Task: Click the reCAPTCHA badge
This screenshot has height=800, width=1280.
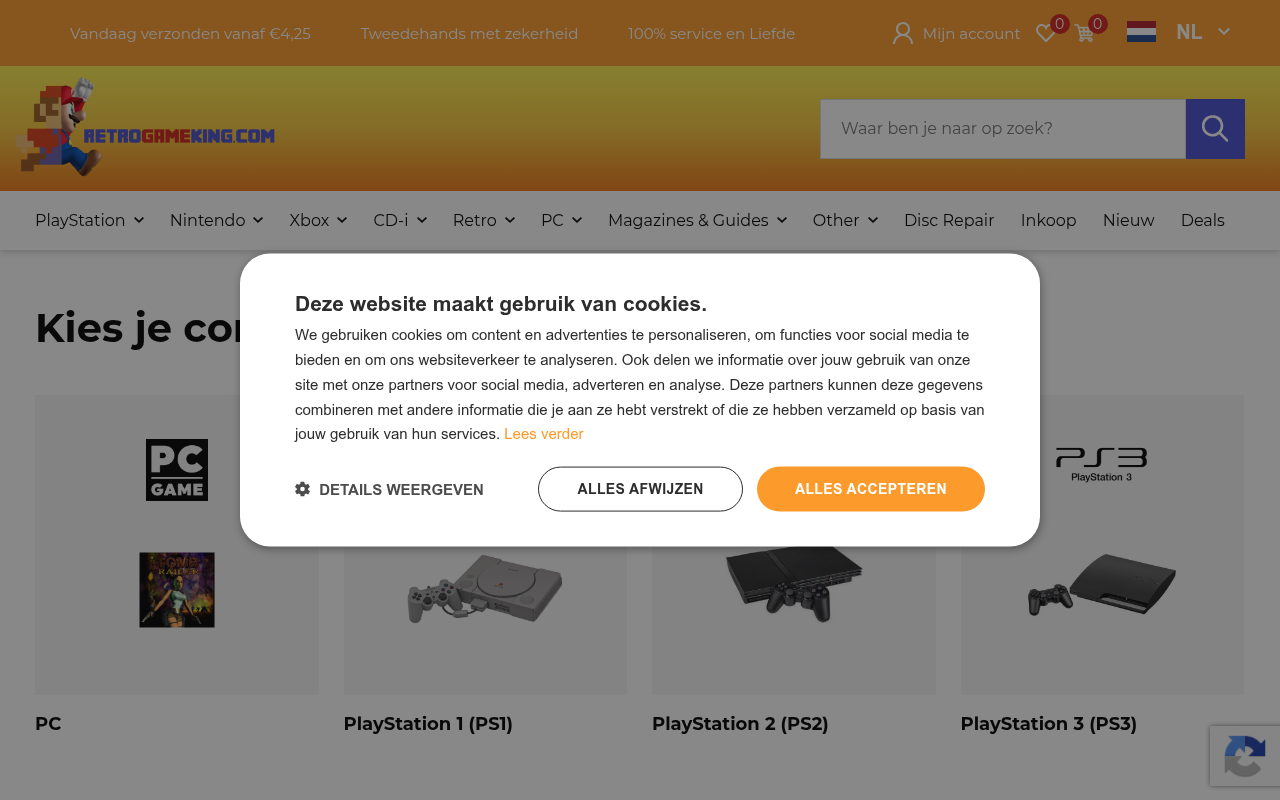Action: [x=1245, y=756]
